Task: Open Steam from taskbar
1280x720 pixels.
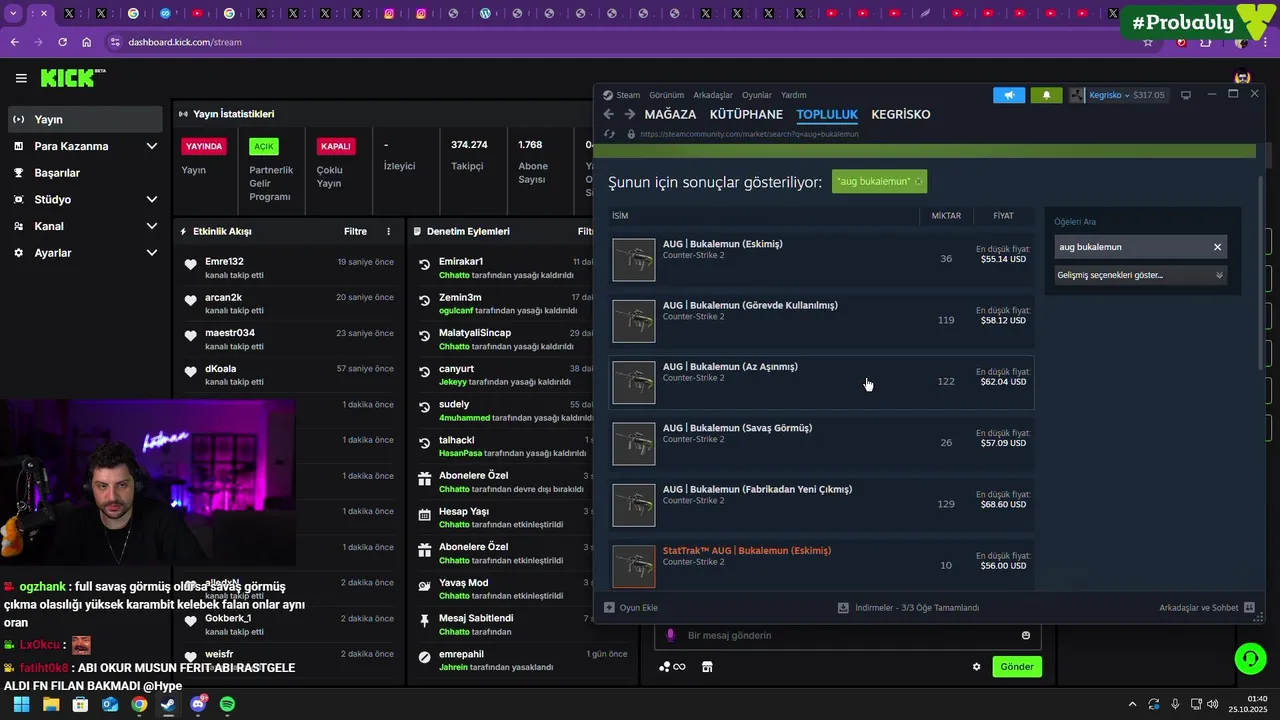Action: coord(168,704)
